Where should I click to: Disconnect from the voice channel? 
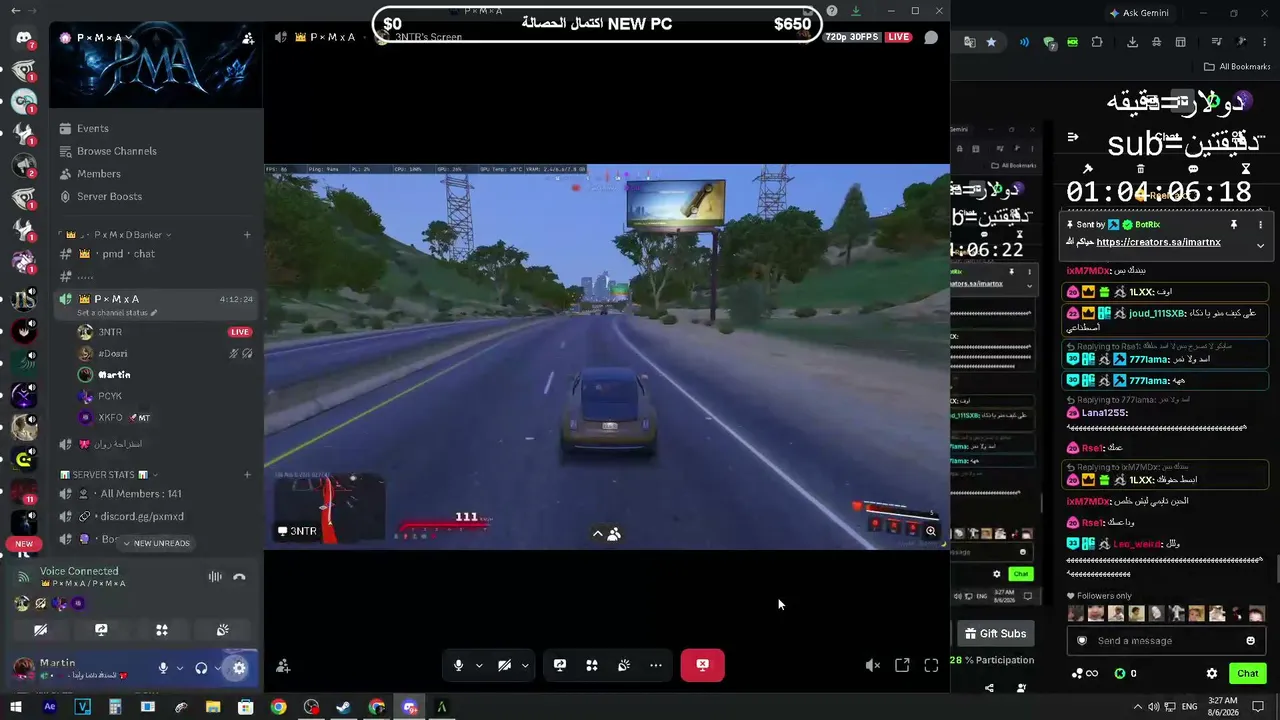point(239,577)
